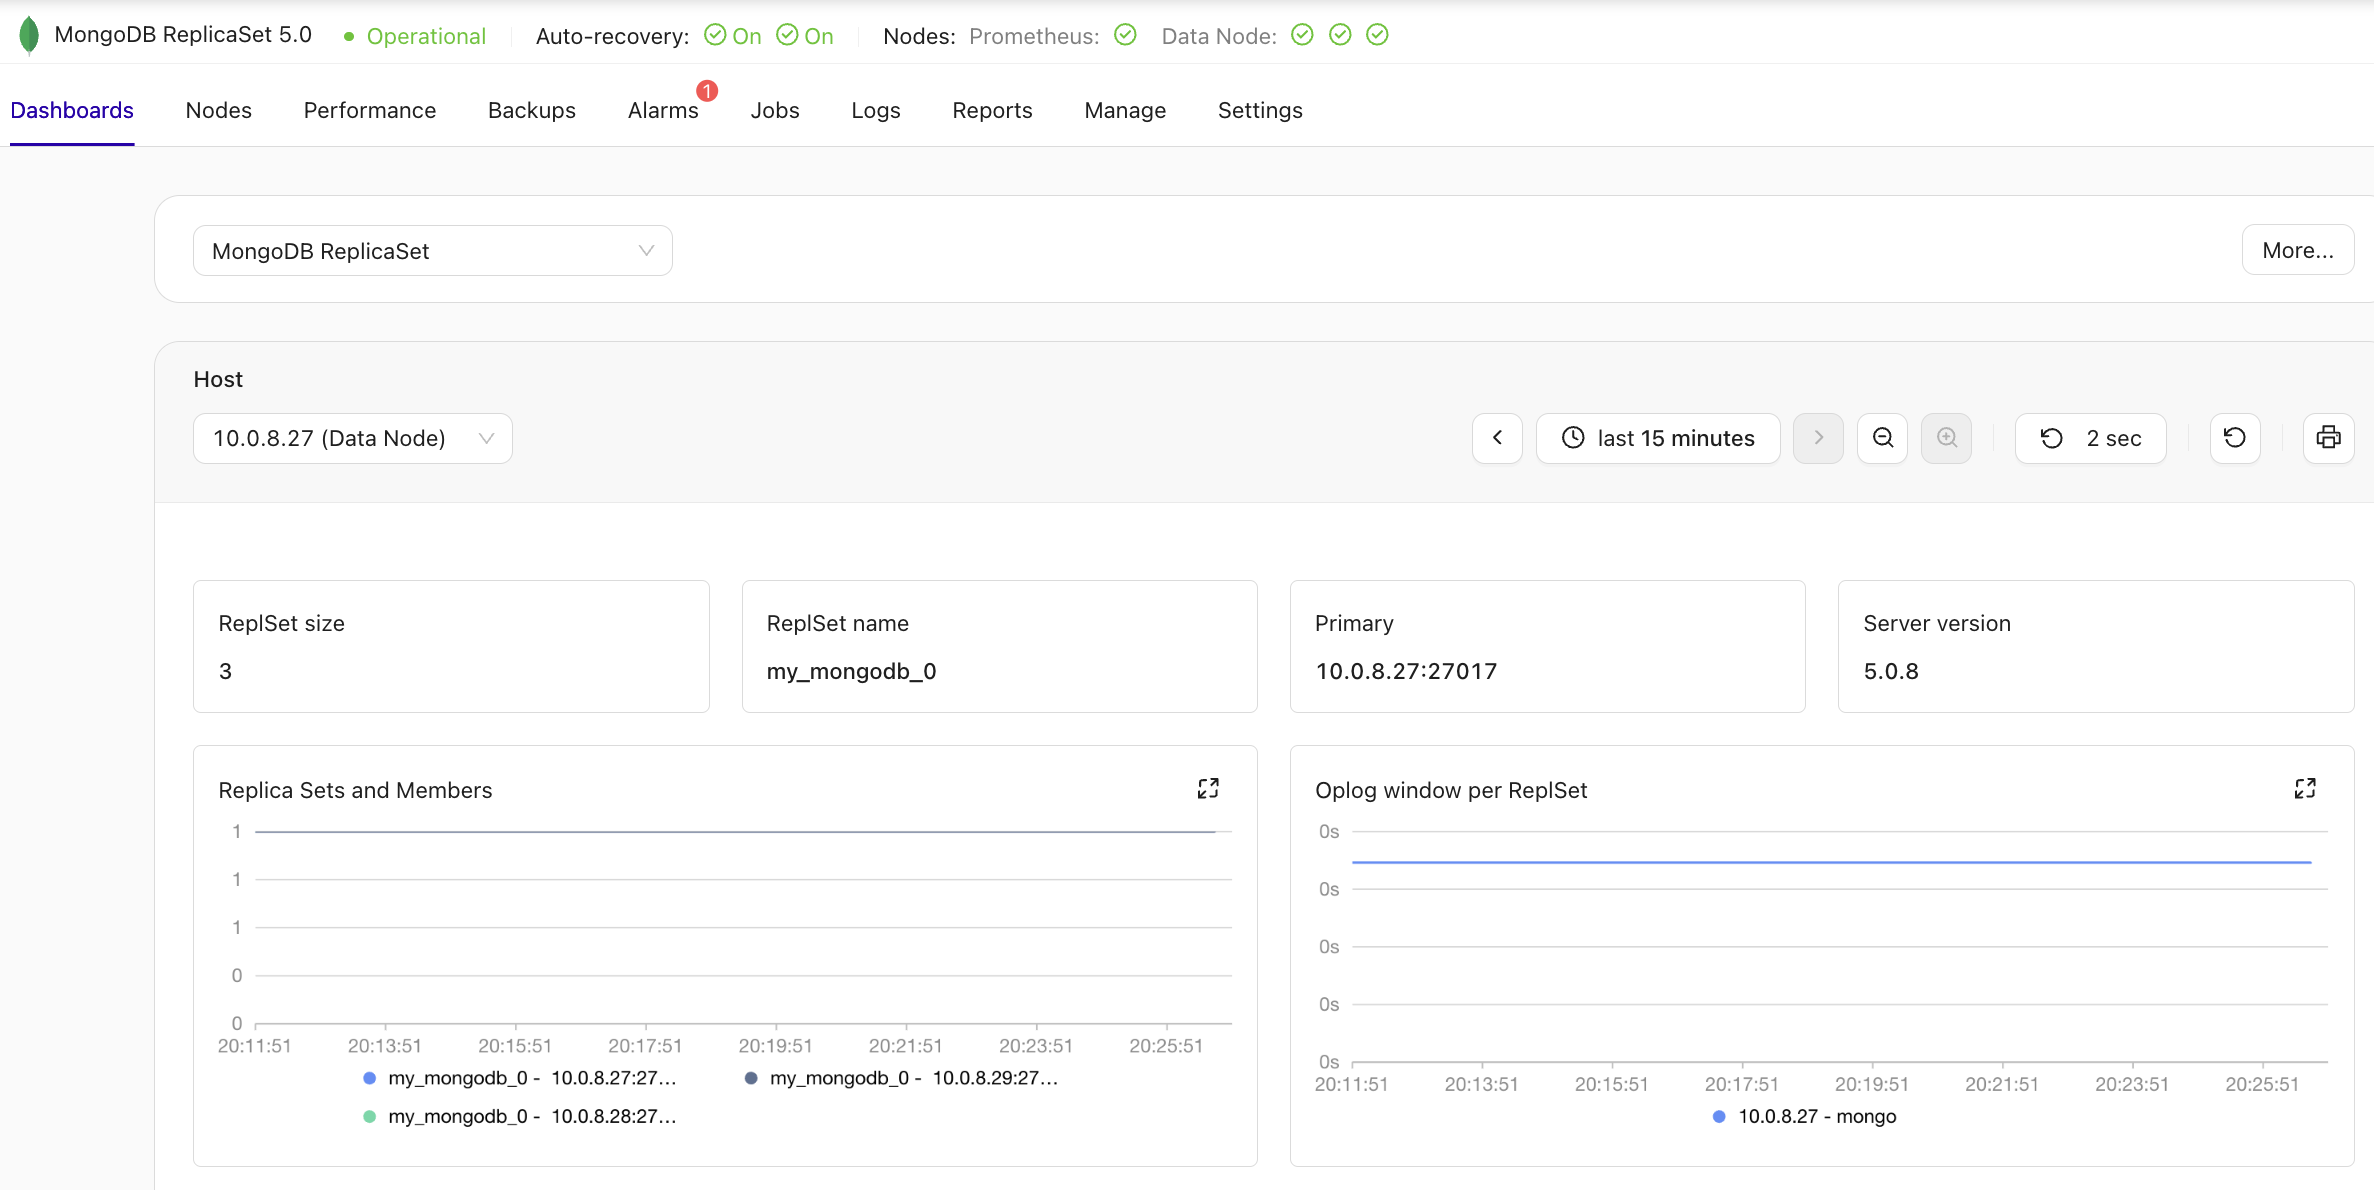Toggle the 10.0.8.27 - mongo legend entry

1805,1116
